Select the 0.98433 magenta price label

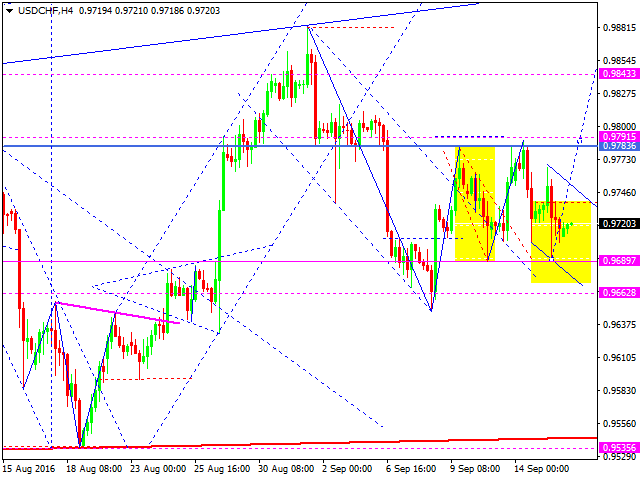point(619,73)
